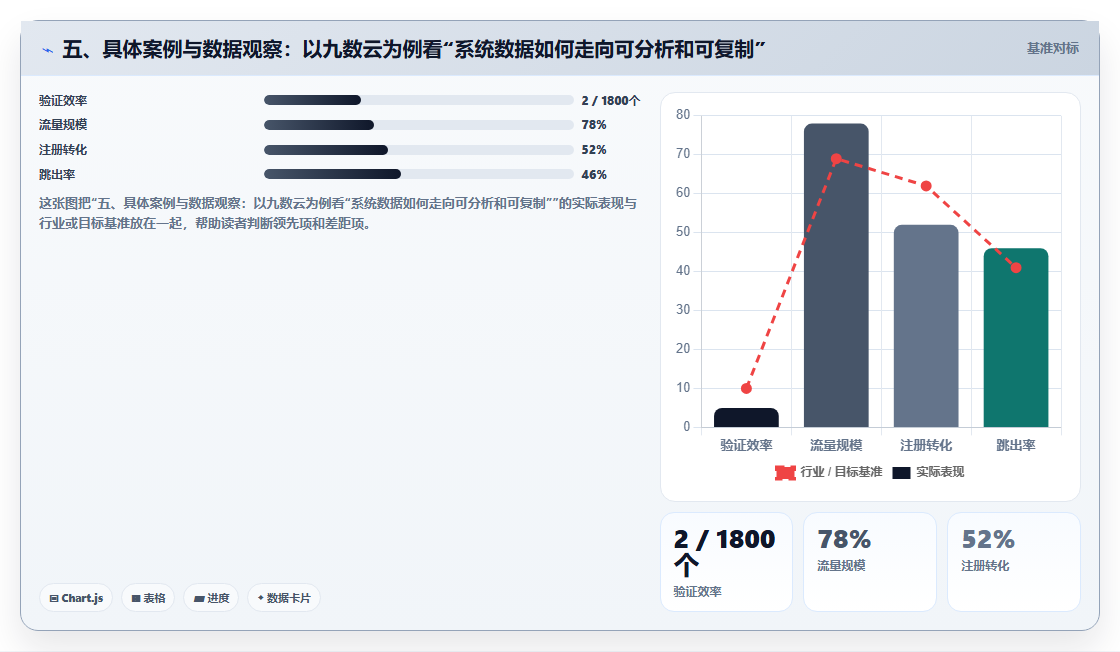The image size is (1120, 652).
Task: Click the green 跳出率 bar in chart
Action: (x=1016, y=338)
